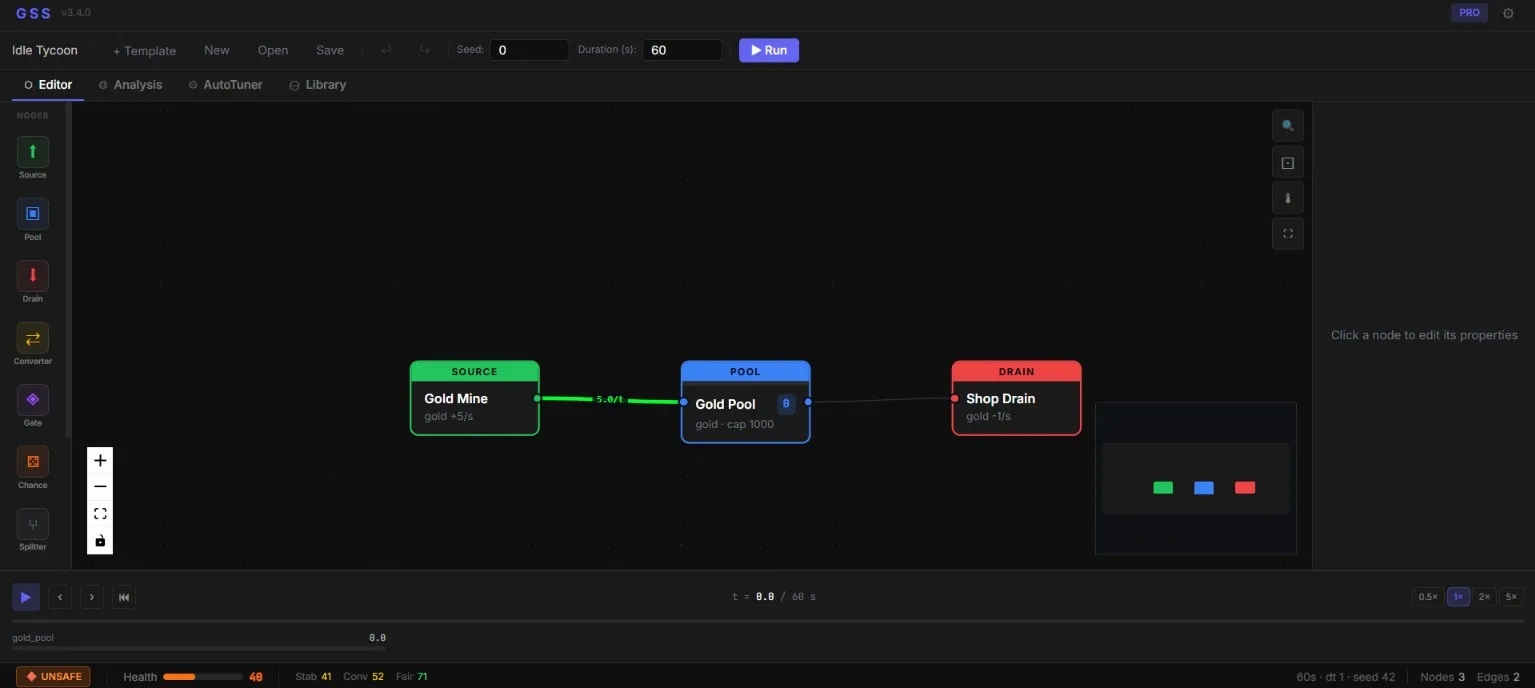Open settings via the gear icon
Image resolution: width=1535 pixels, height=688 pixels.
point(1509,13)
